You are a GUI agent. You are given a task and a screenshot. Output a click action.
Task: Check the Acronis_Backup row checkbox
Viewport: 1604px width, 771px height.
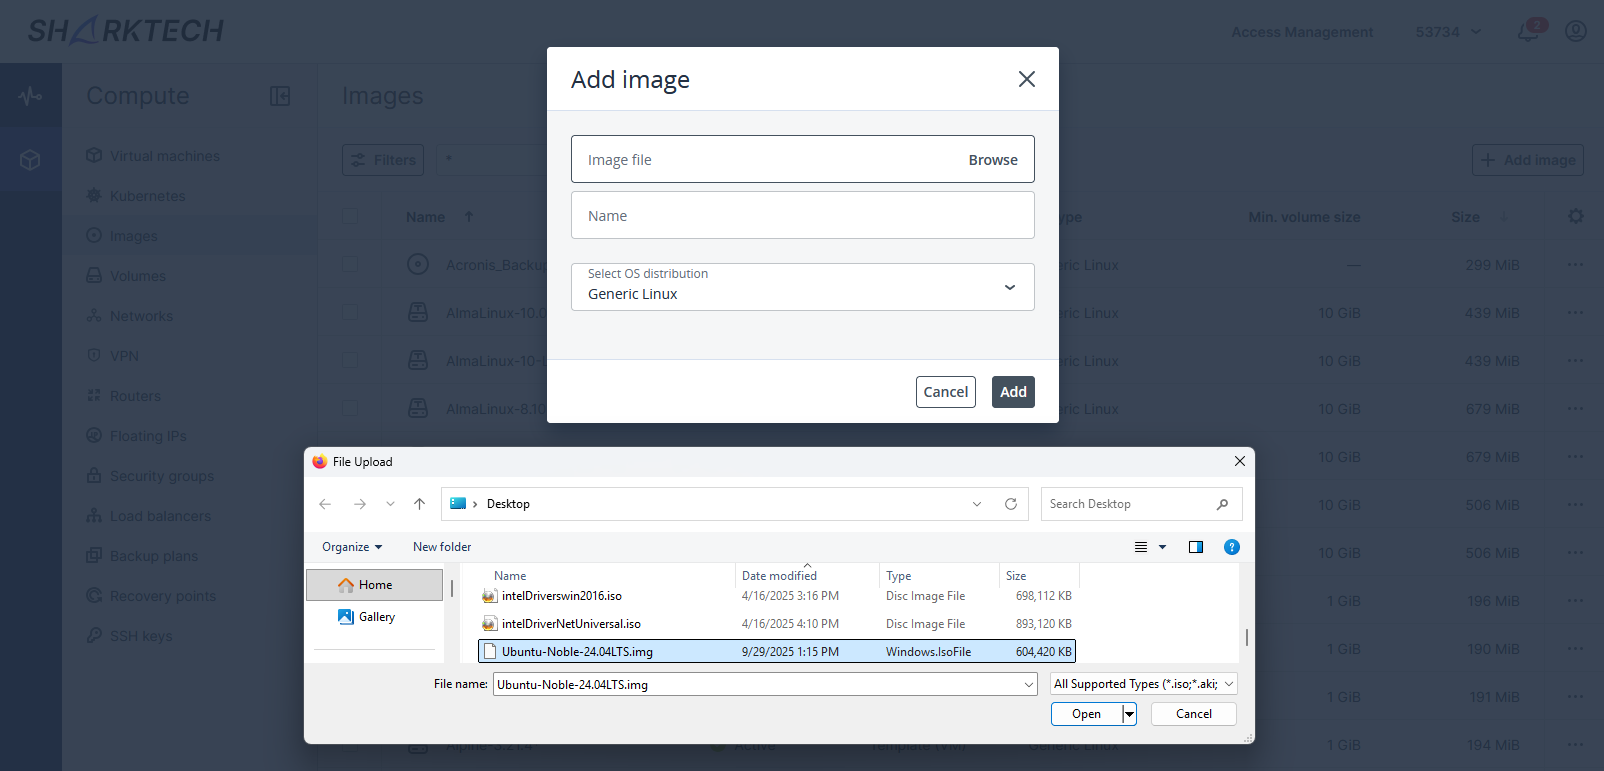click(350, 265)
